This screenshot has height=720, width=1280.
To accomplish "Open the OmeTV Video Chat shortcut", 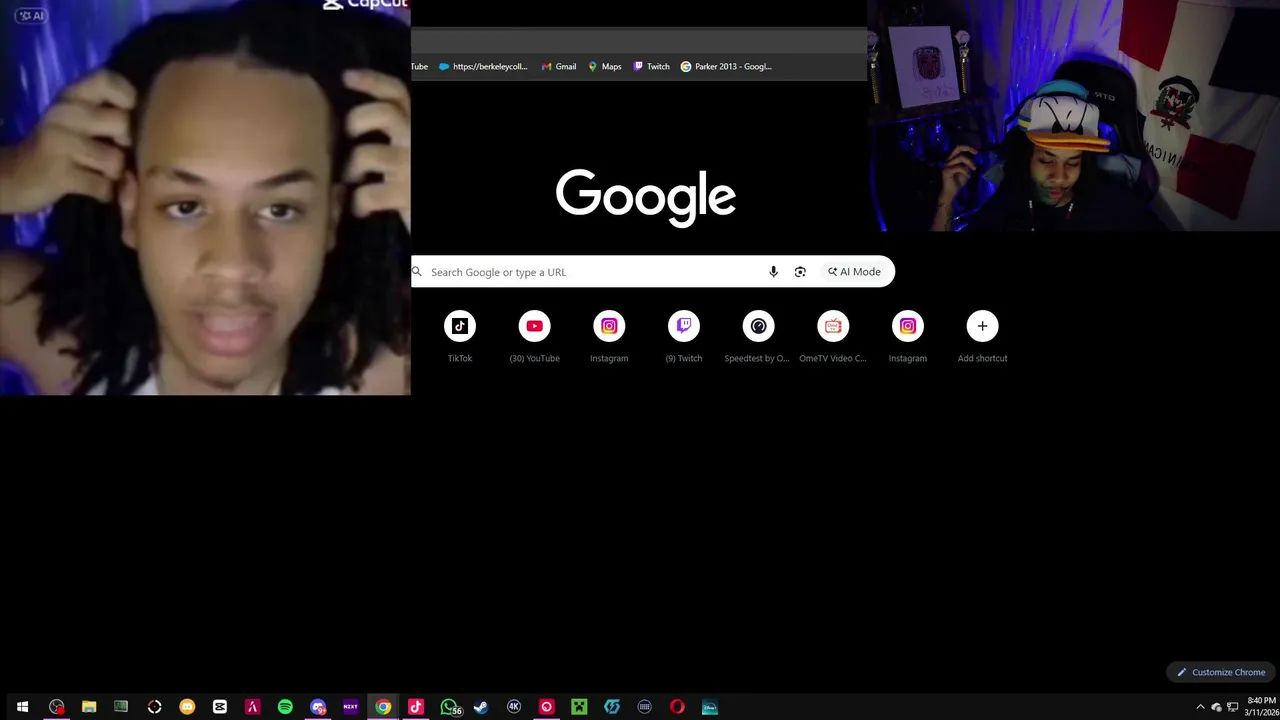I will tap(833, 337).
